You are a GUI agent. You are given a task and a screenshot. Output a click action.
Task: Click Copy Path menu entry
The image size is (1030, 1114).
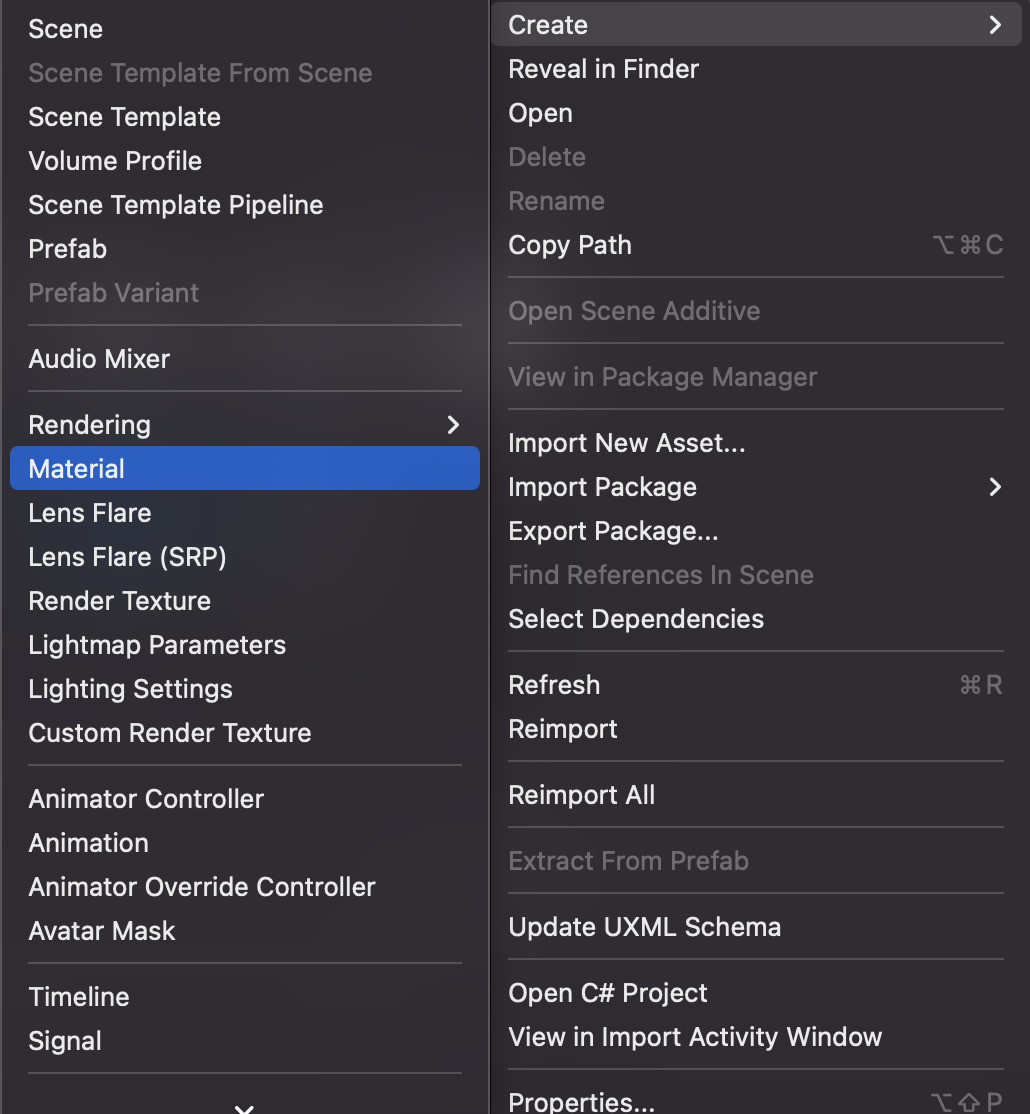[570, 245]
